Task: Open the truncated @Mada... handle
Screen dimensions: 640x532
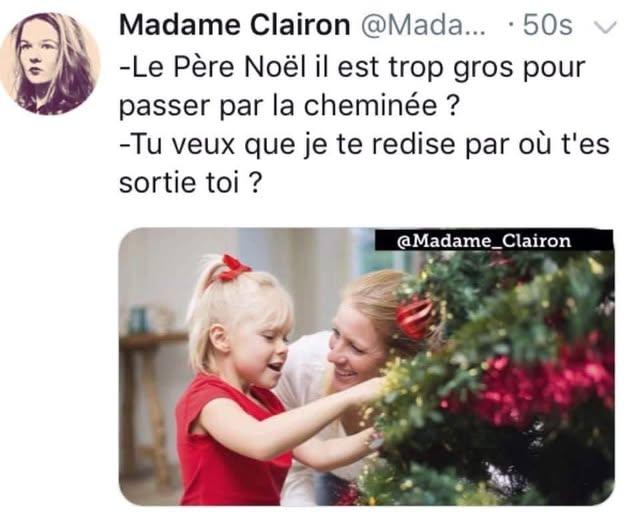Action: 423,26
